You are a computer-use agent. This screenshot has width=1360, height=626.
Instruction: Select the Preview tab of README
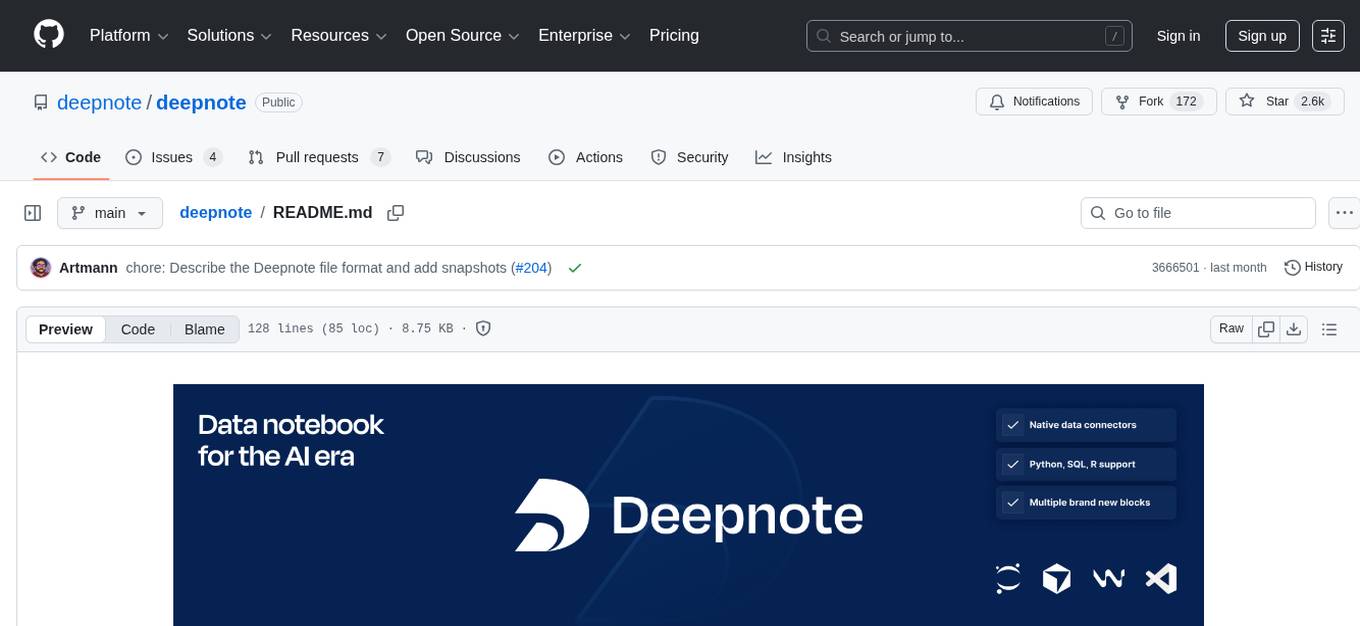pyautogui.click(x=65, y=329)
